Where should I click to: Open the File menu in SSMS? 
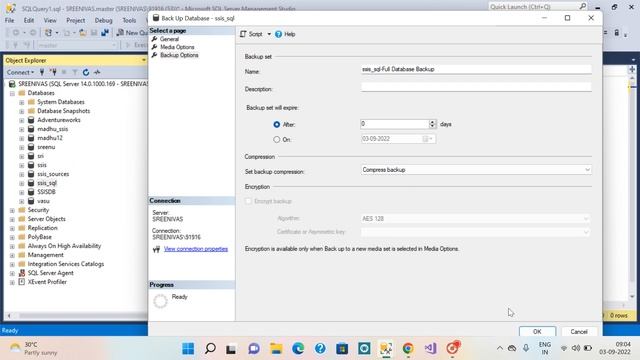point(9,20)
